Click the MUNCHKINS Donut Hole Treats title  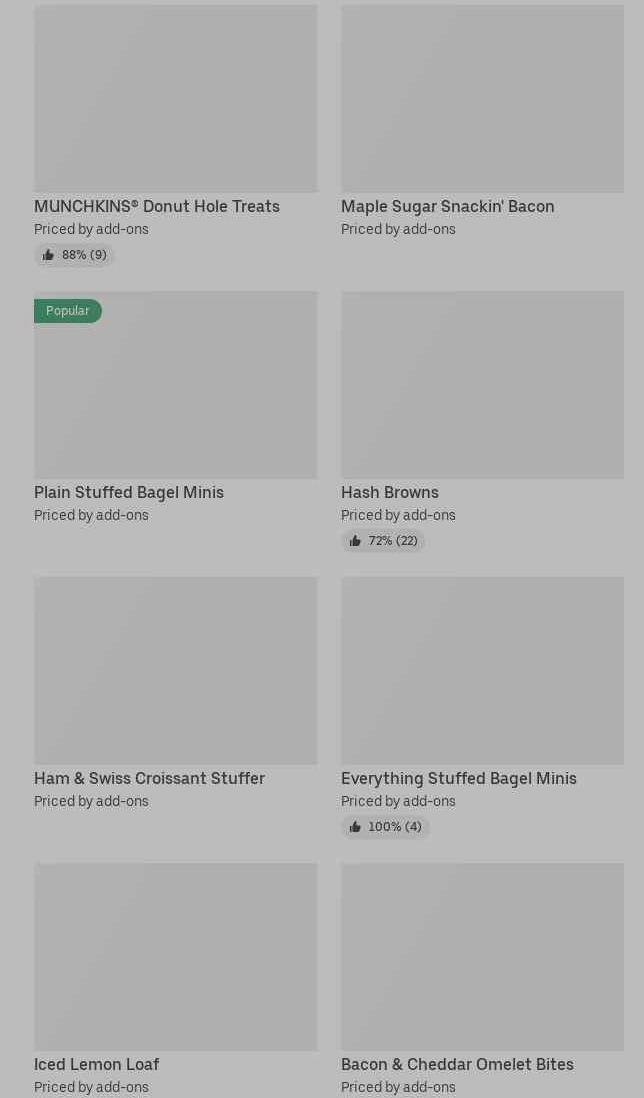click(157, 206)
